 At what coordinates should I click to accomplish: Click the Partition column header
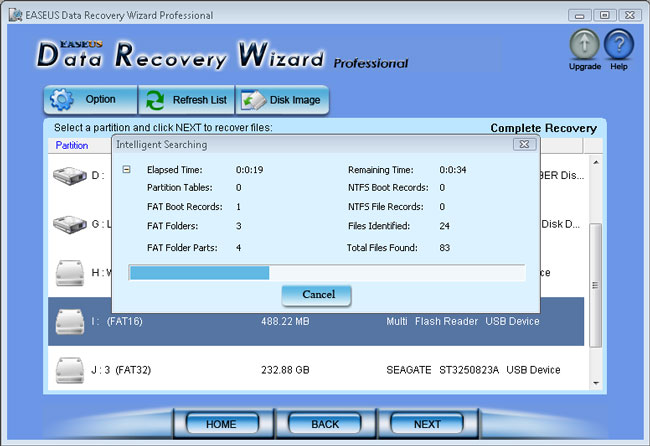72,145
